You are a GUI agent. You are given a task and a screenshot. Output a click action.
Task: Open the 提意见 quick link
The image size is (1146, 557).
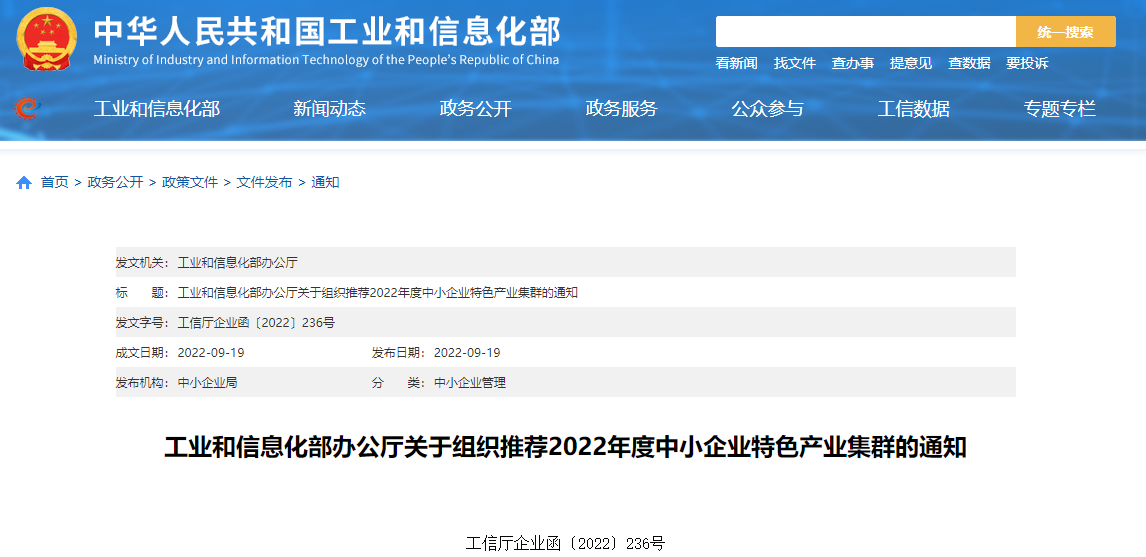(910, 63)
